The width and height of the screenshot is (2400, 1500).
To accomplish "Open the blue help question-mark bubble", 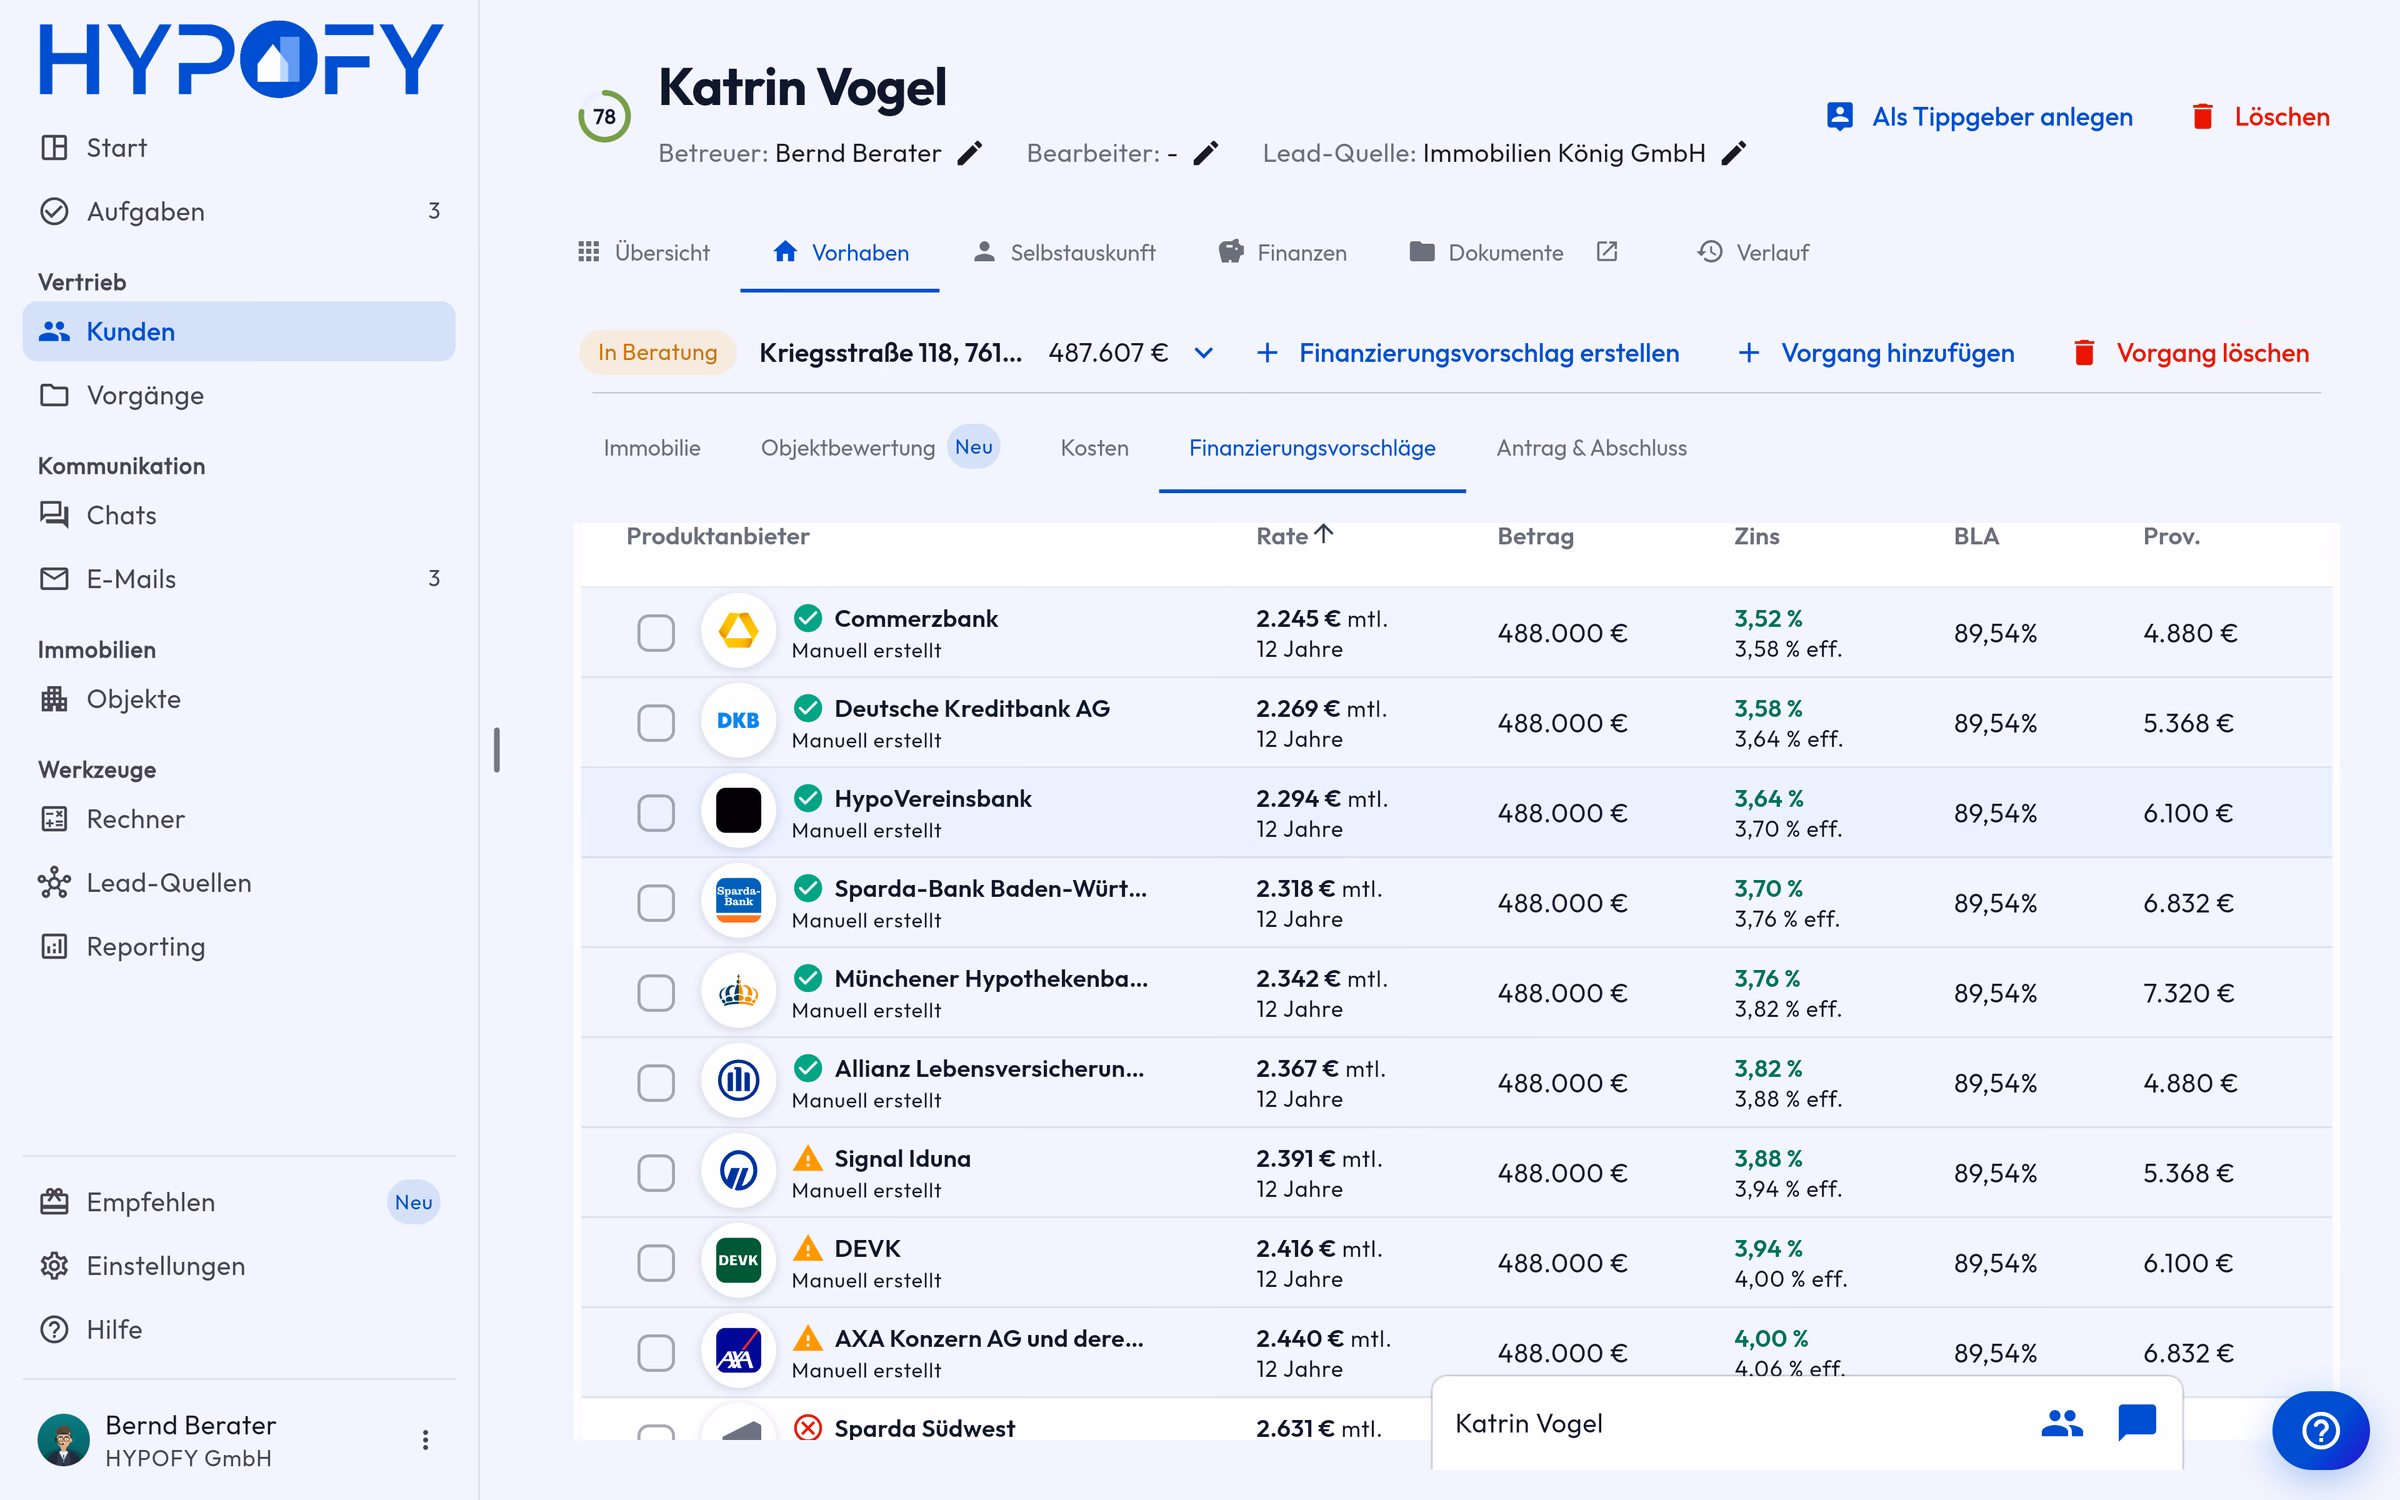I will [x=2320, y=1430].
